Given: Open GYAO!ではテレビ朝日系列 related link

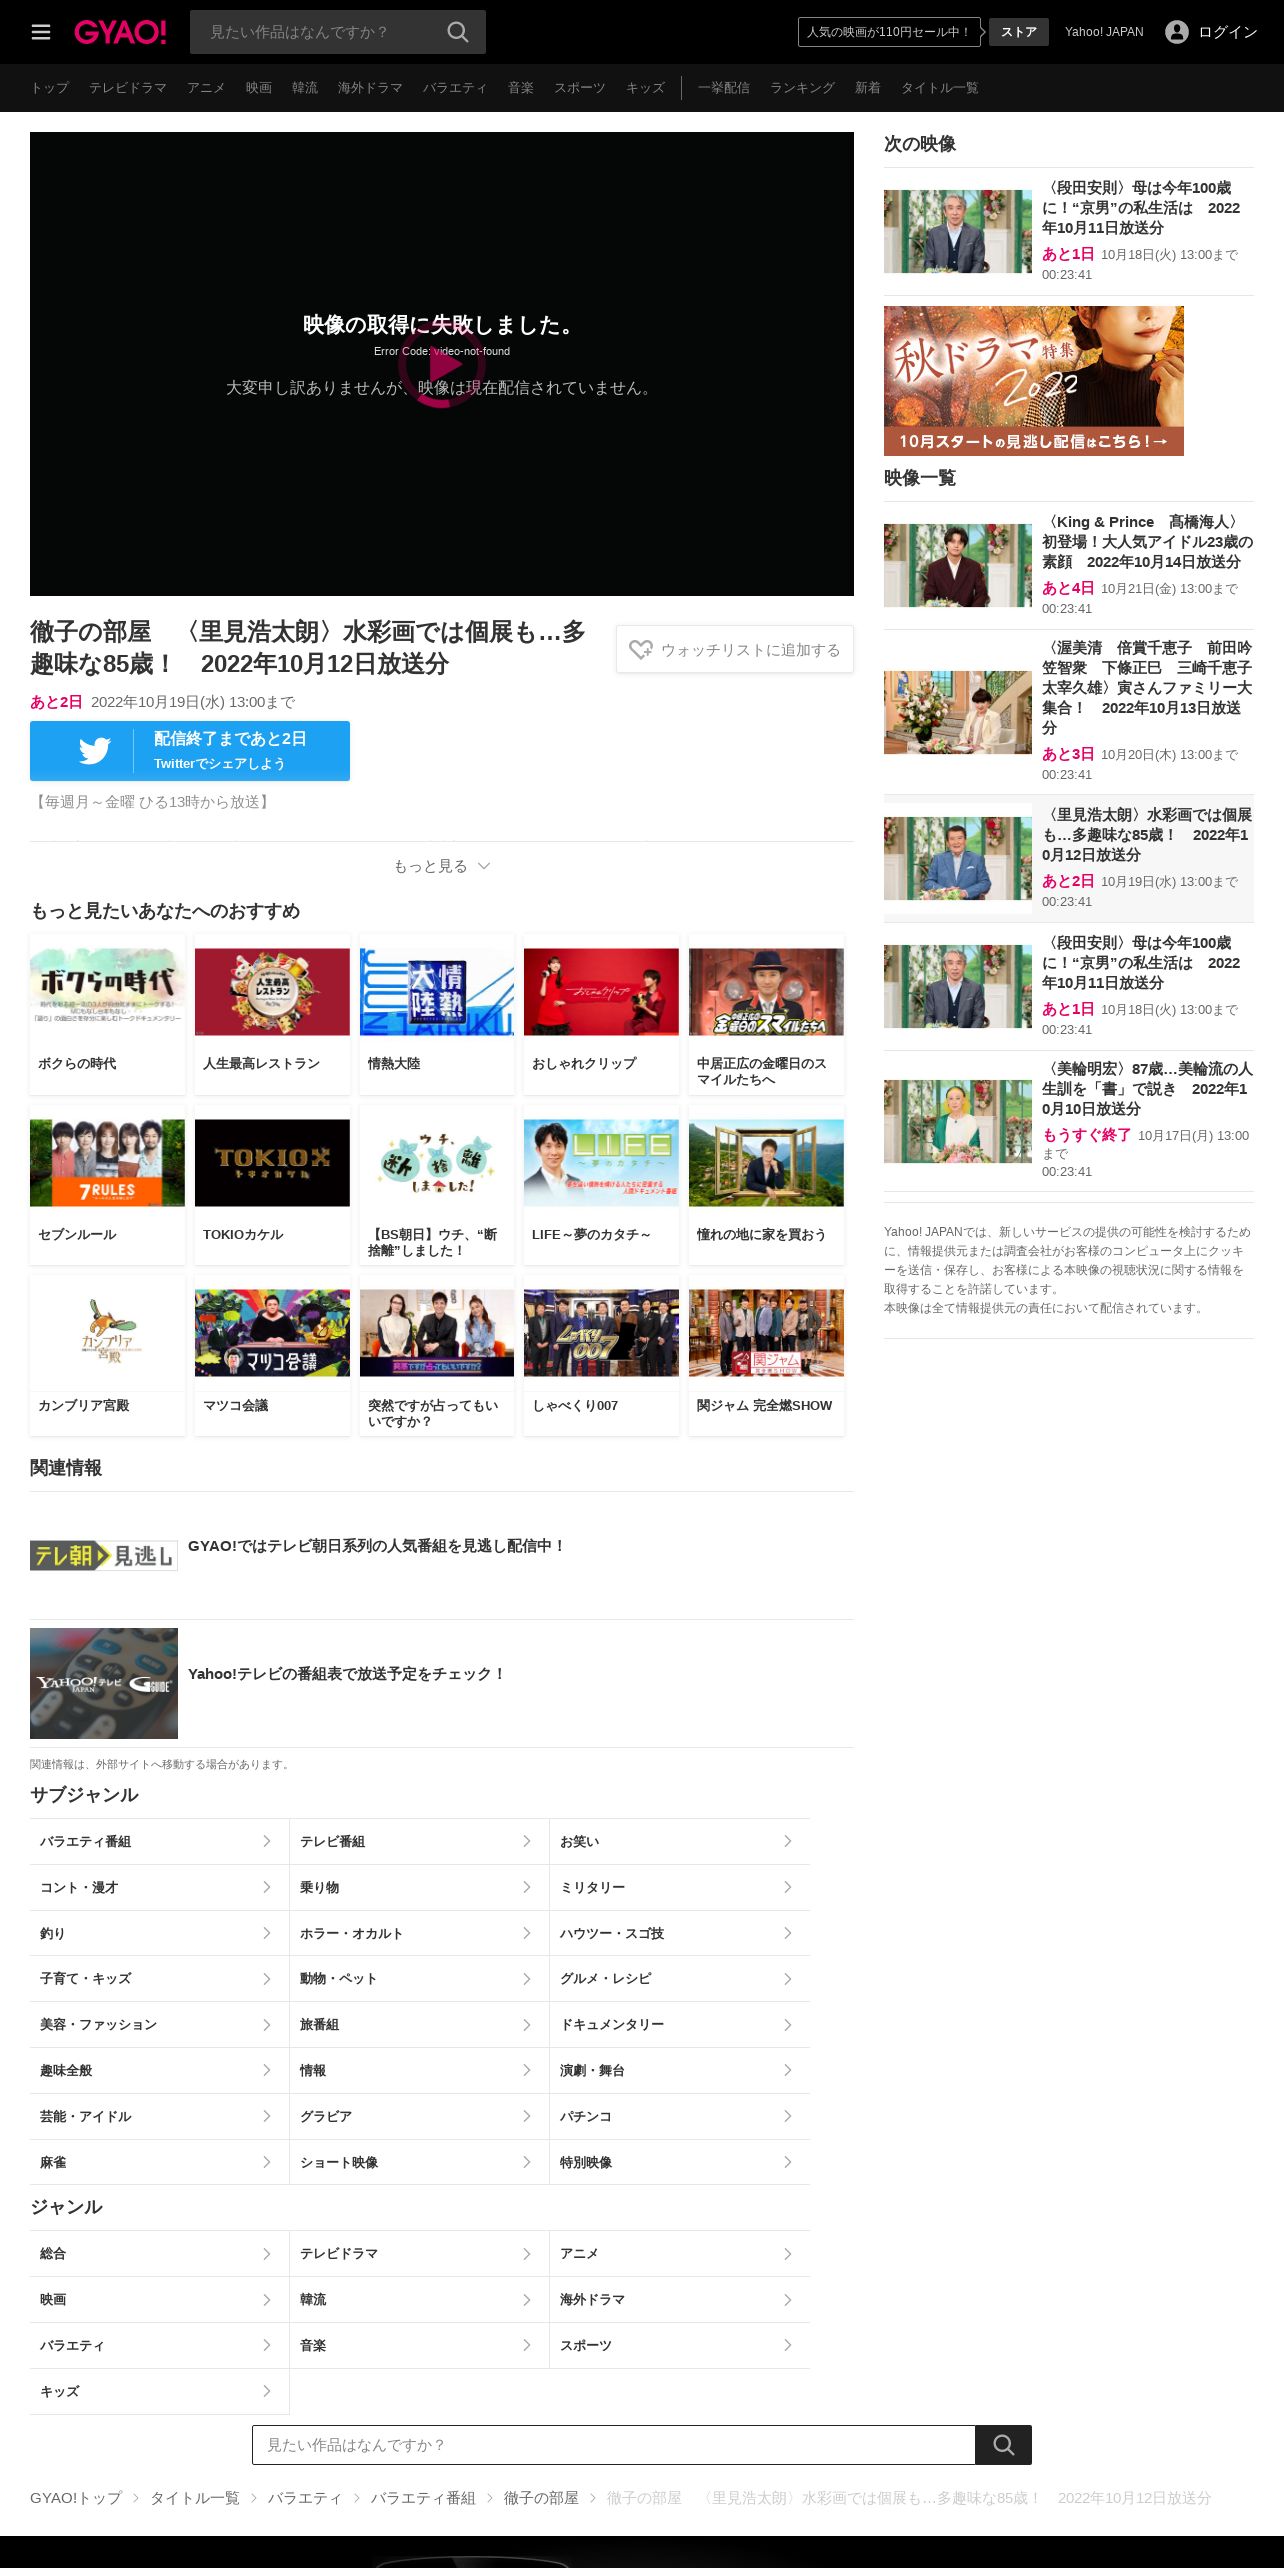Looking at the screenshot, I should pyautogui.click(x=376, y=1546).
